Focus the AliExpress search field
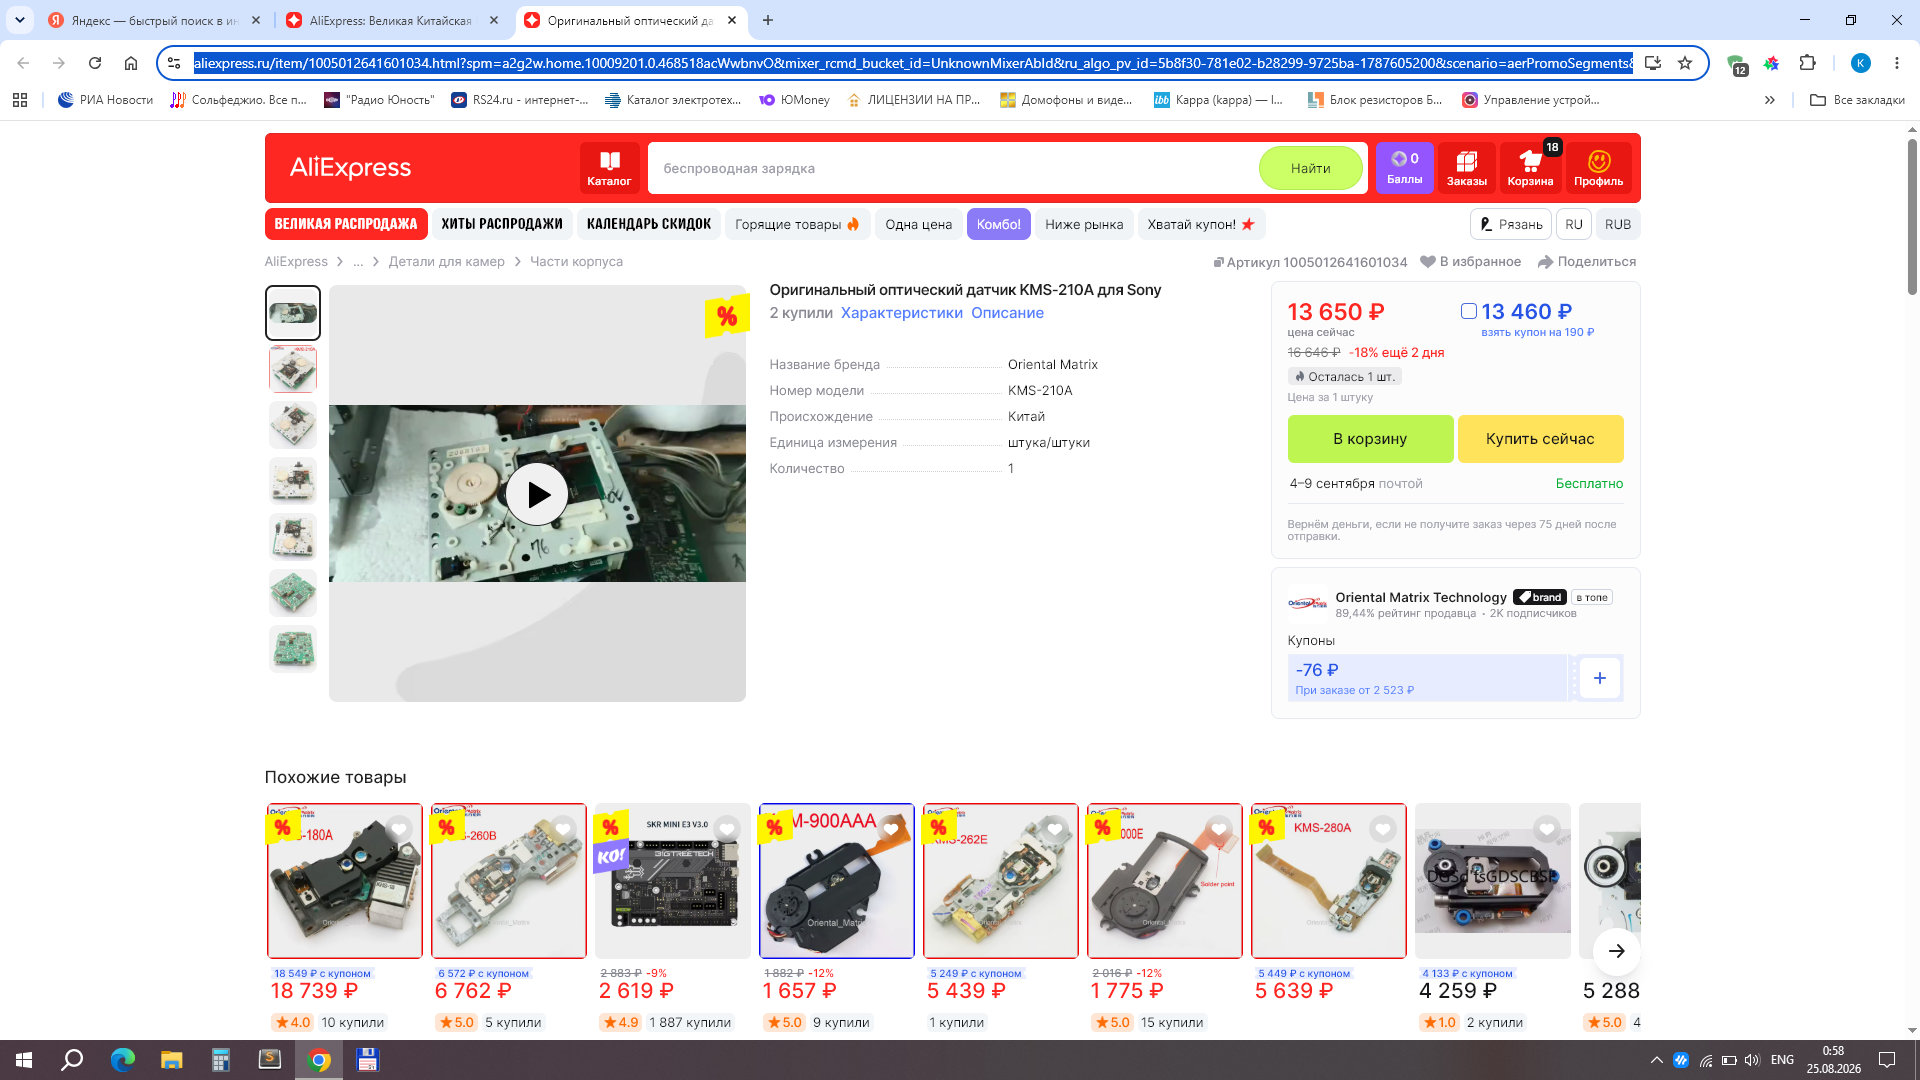 (x=955, y=168)
